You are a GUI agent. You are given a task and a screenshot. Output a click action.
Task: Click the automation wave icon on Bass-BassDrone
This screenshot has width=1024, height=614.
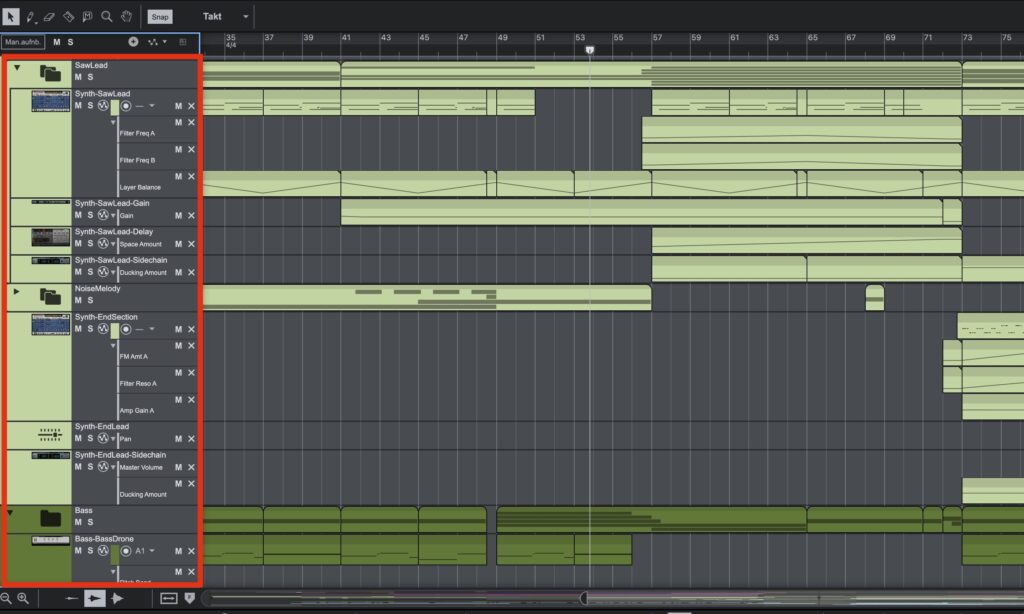click(103, 551)
